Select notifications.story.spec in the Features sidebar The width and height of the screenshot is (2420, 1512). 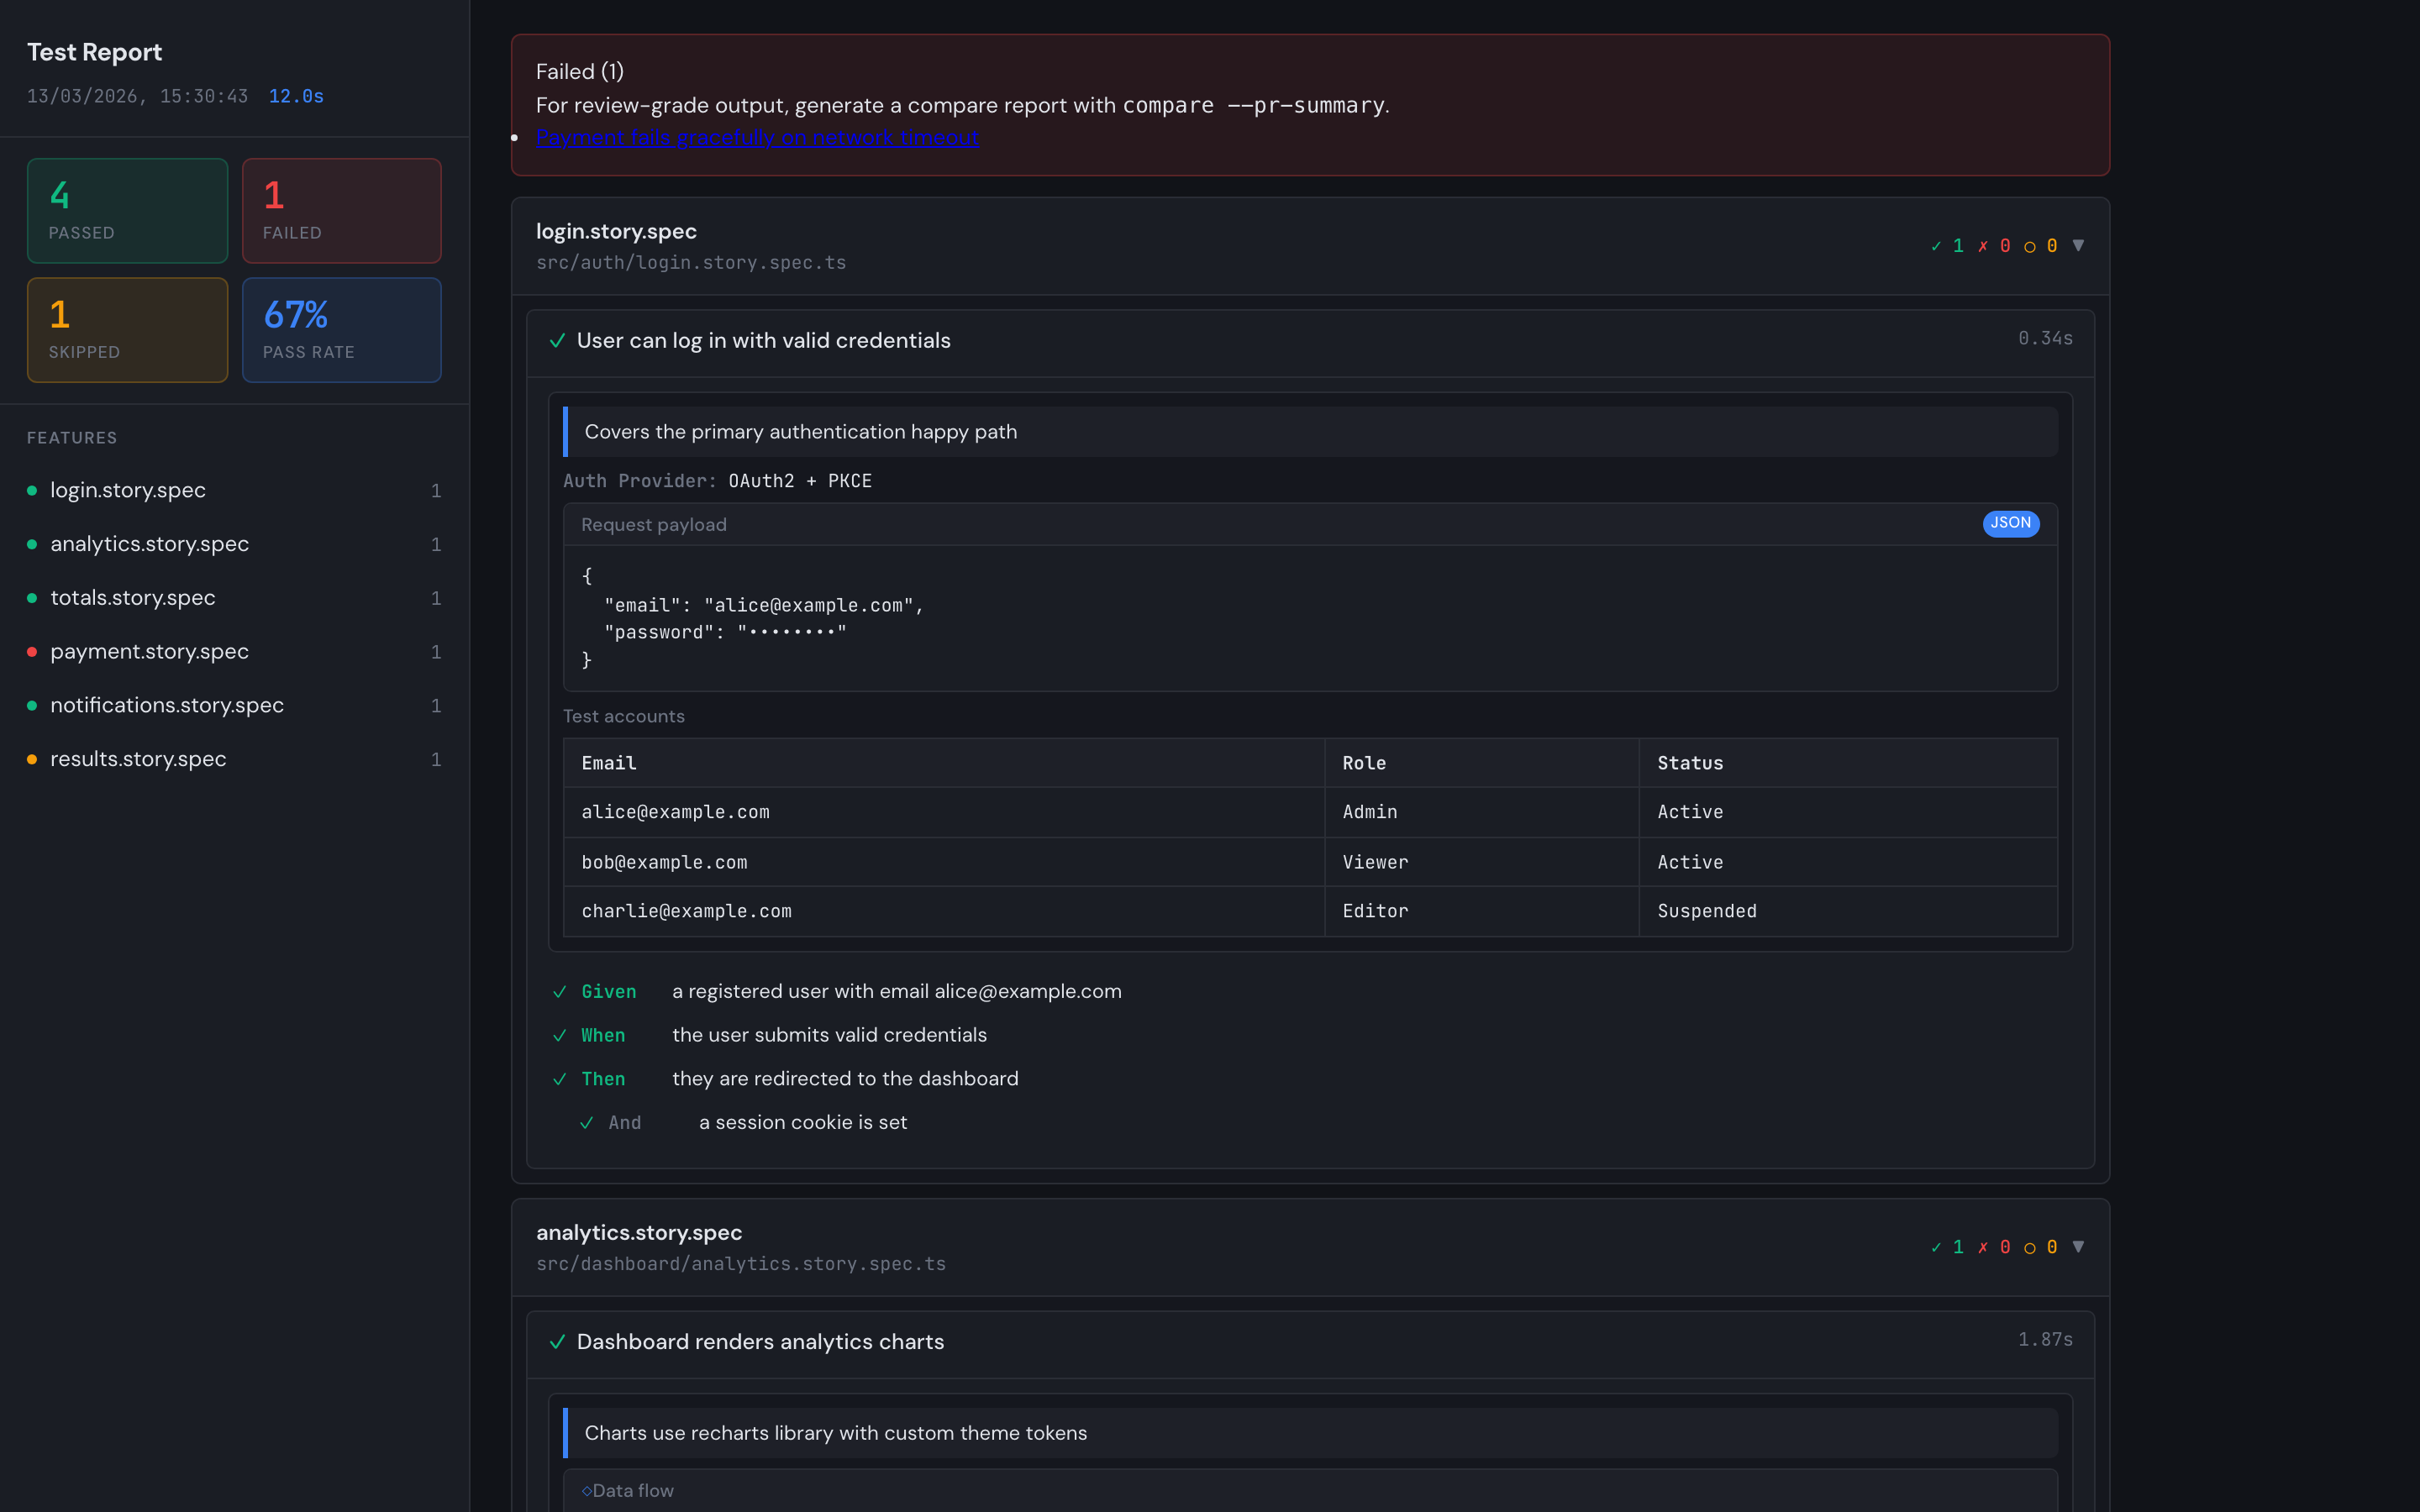[x=167, y=705]
